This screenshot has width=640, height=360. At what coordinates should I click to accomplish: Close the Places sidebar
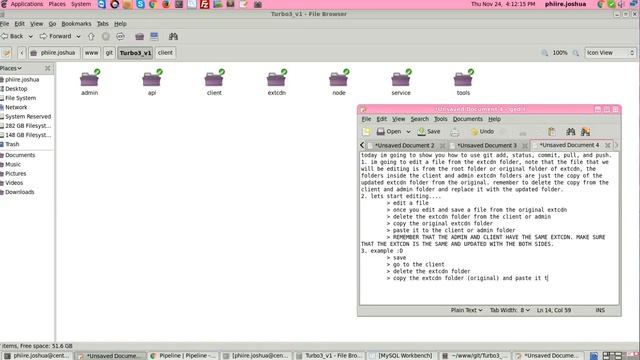(x=48, y=68)
